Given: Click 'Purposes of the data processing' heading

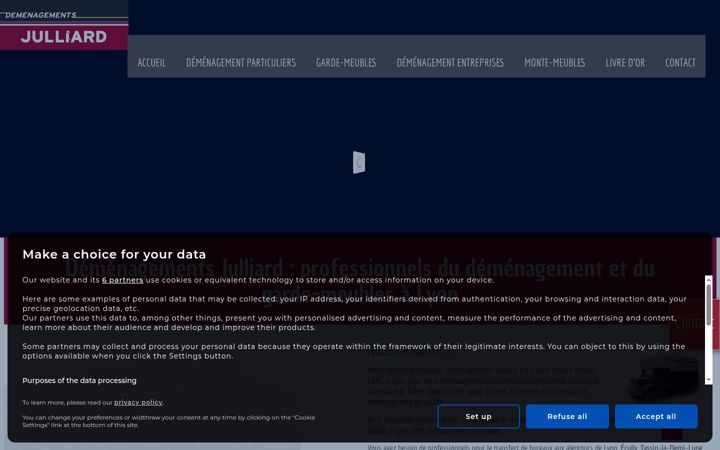Looking at the screenshot, I should pyautogui.click(x=79, y=381).
